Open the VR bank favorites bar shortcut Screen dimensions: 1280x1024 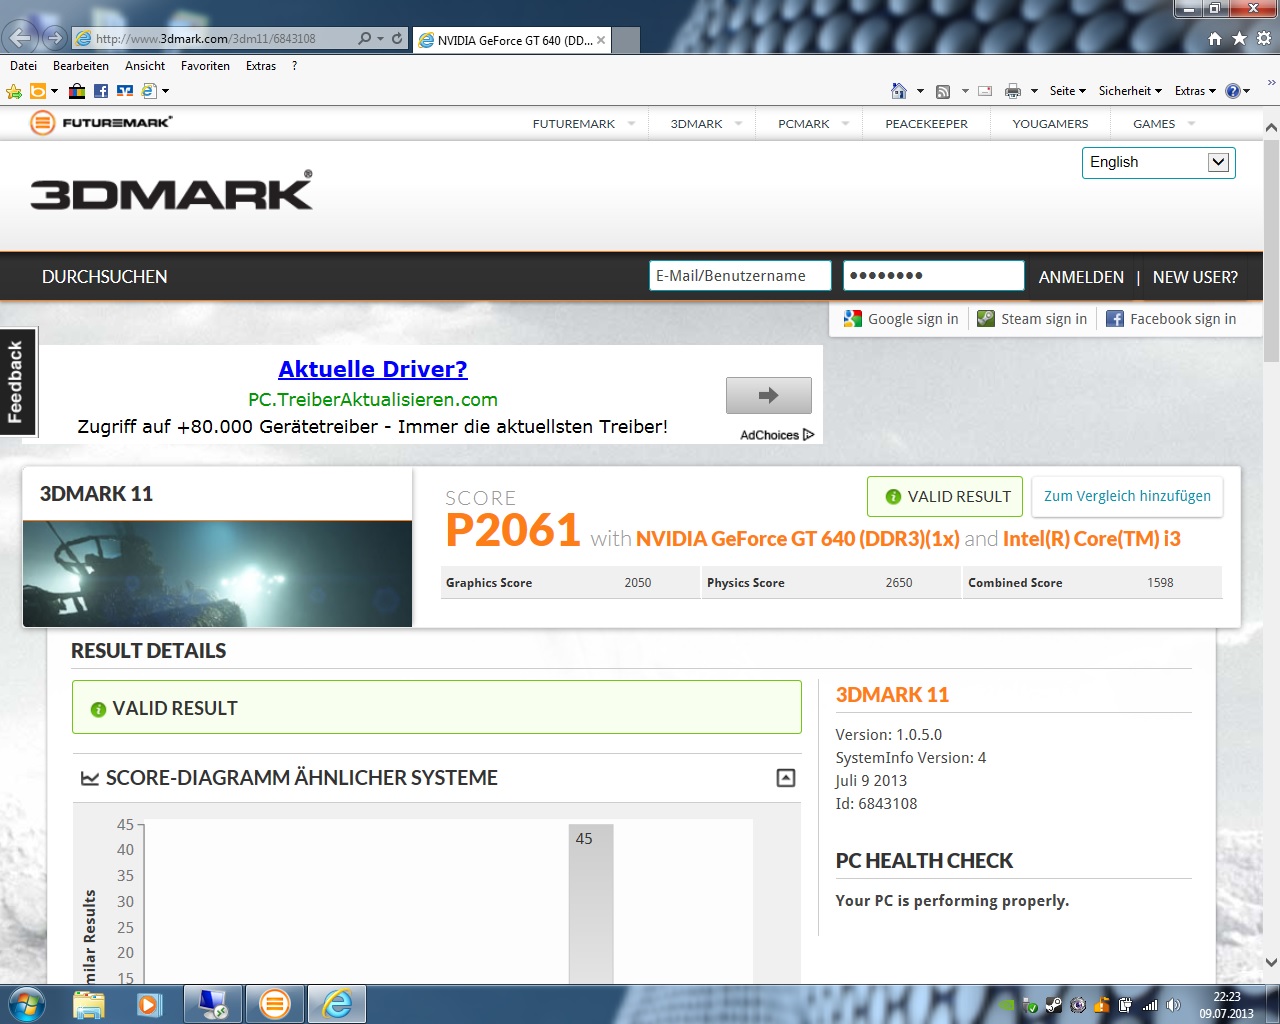tap(125, 91)
